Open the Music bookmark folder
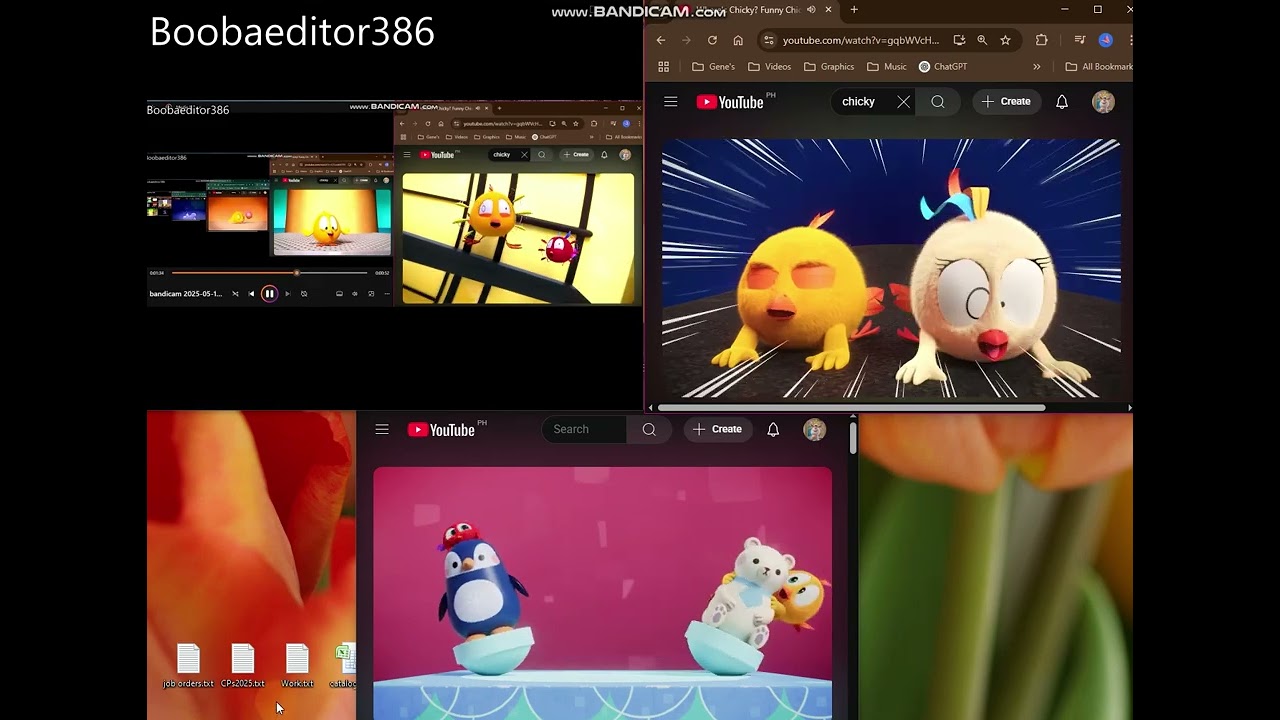The width and height of the screenshot is (1280, 720). pos(887,67)
